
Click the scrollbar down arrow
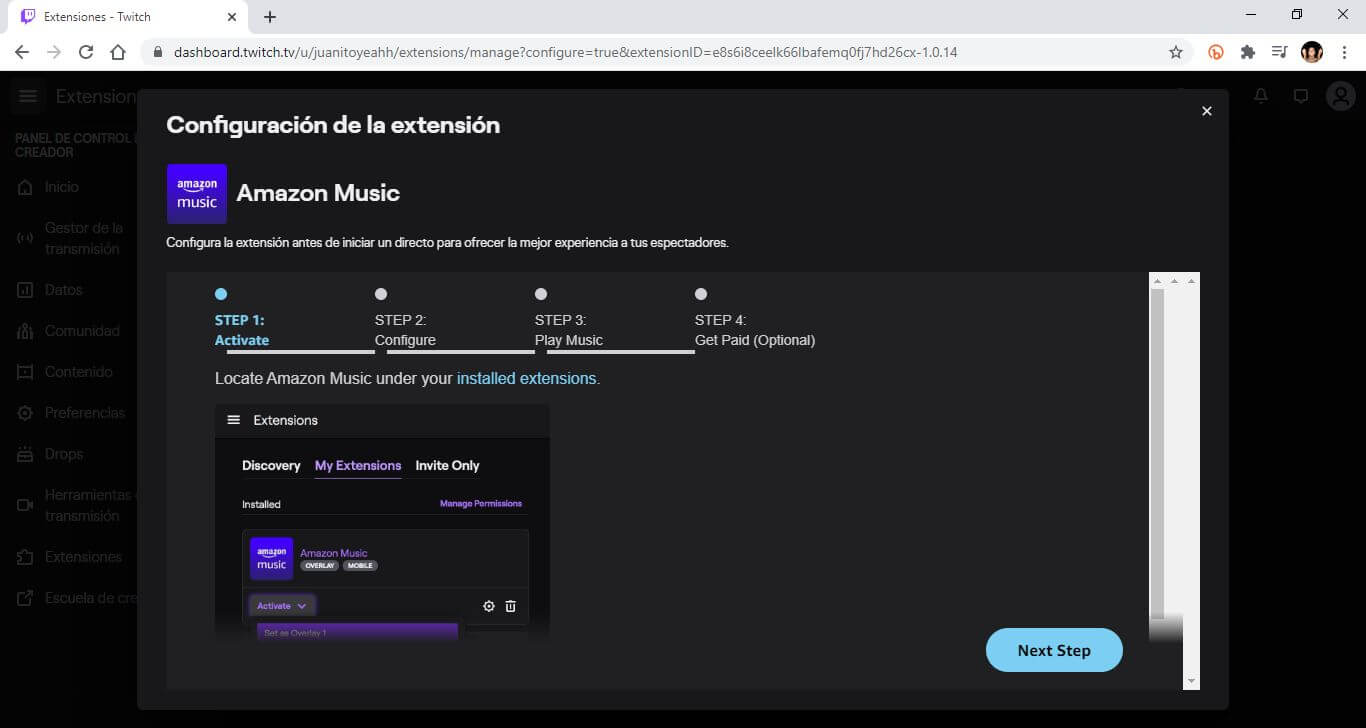[1190, 681]
